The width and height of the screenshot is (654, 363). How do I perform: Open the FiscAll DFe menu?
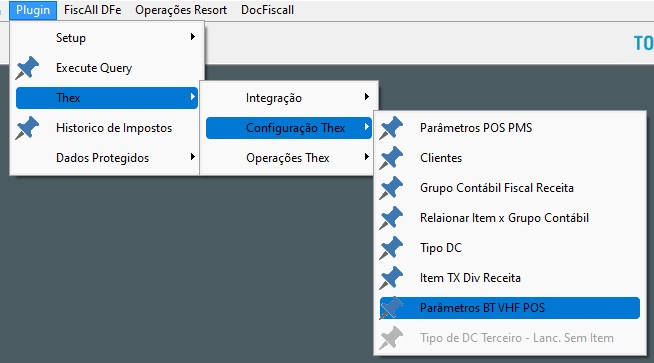click(x=93, y=10)
